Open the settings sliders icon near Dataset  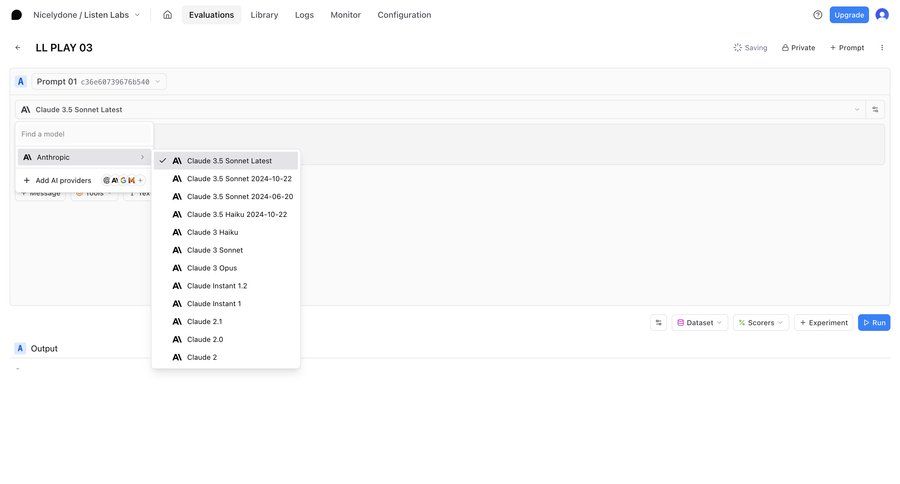tap(658, 323)
